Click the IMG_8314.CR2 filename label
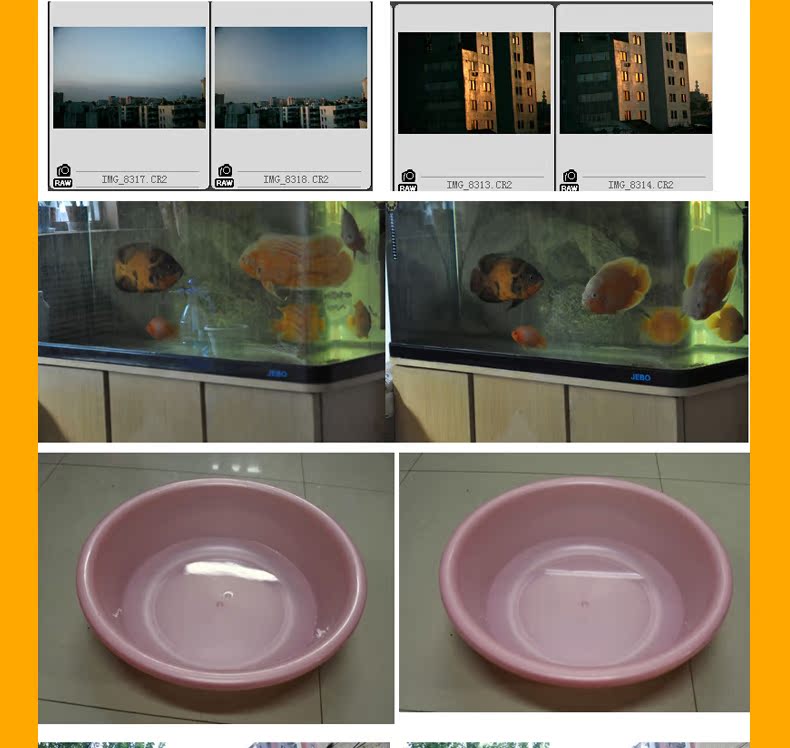The width and height of the screenshot is (790, 748). pos(641,185)
